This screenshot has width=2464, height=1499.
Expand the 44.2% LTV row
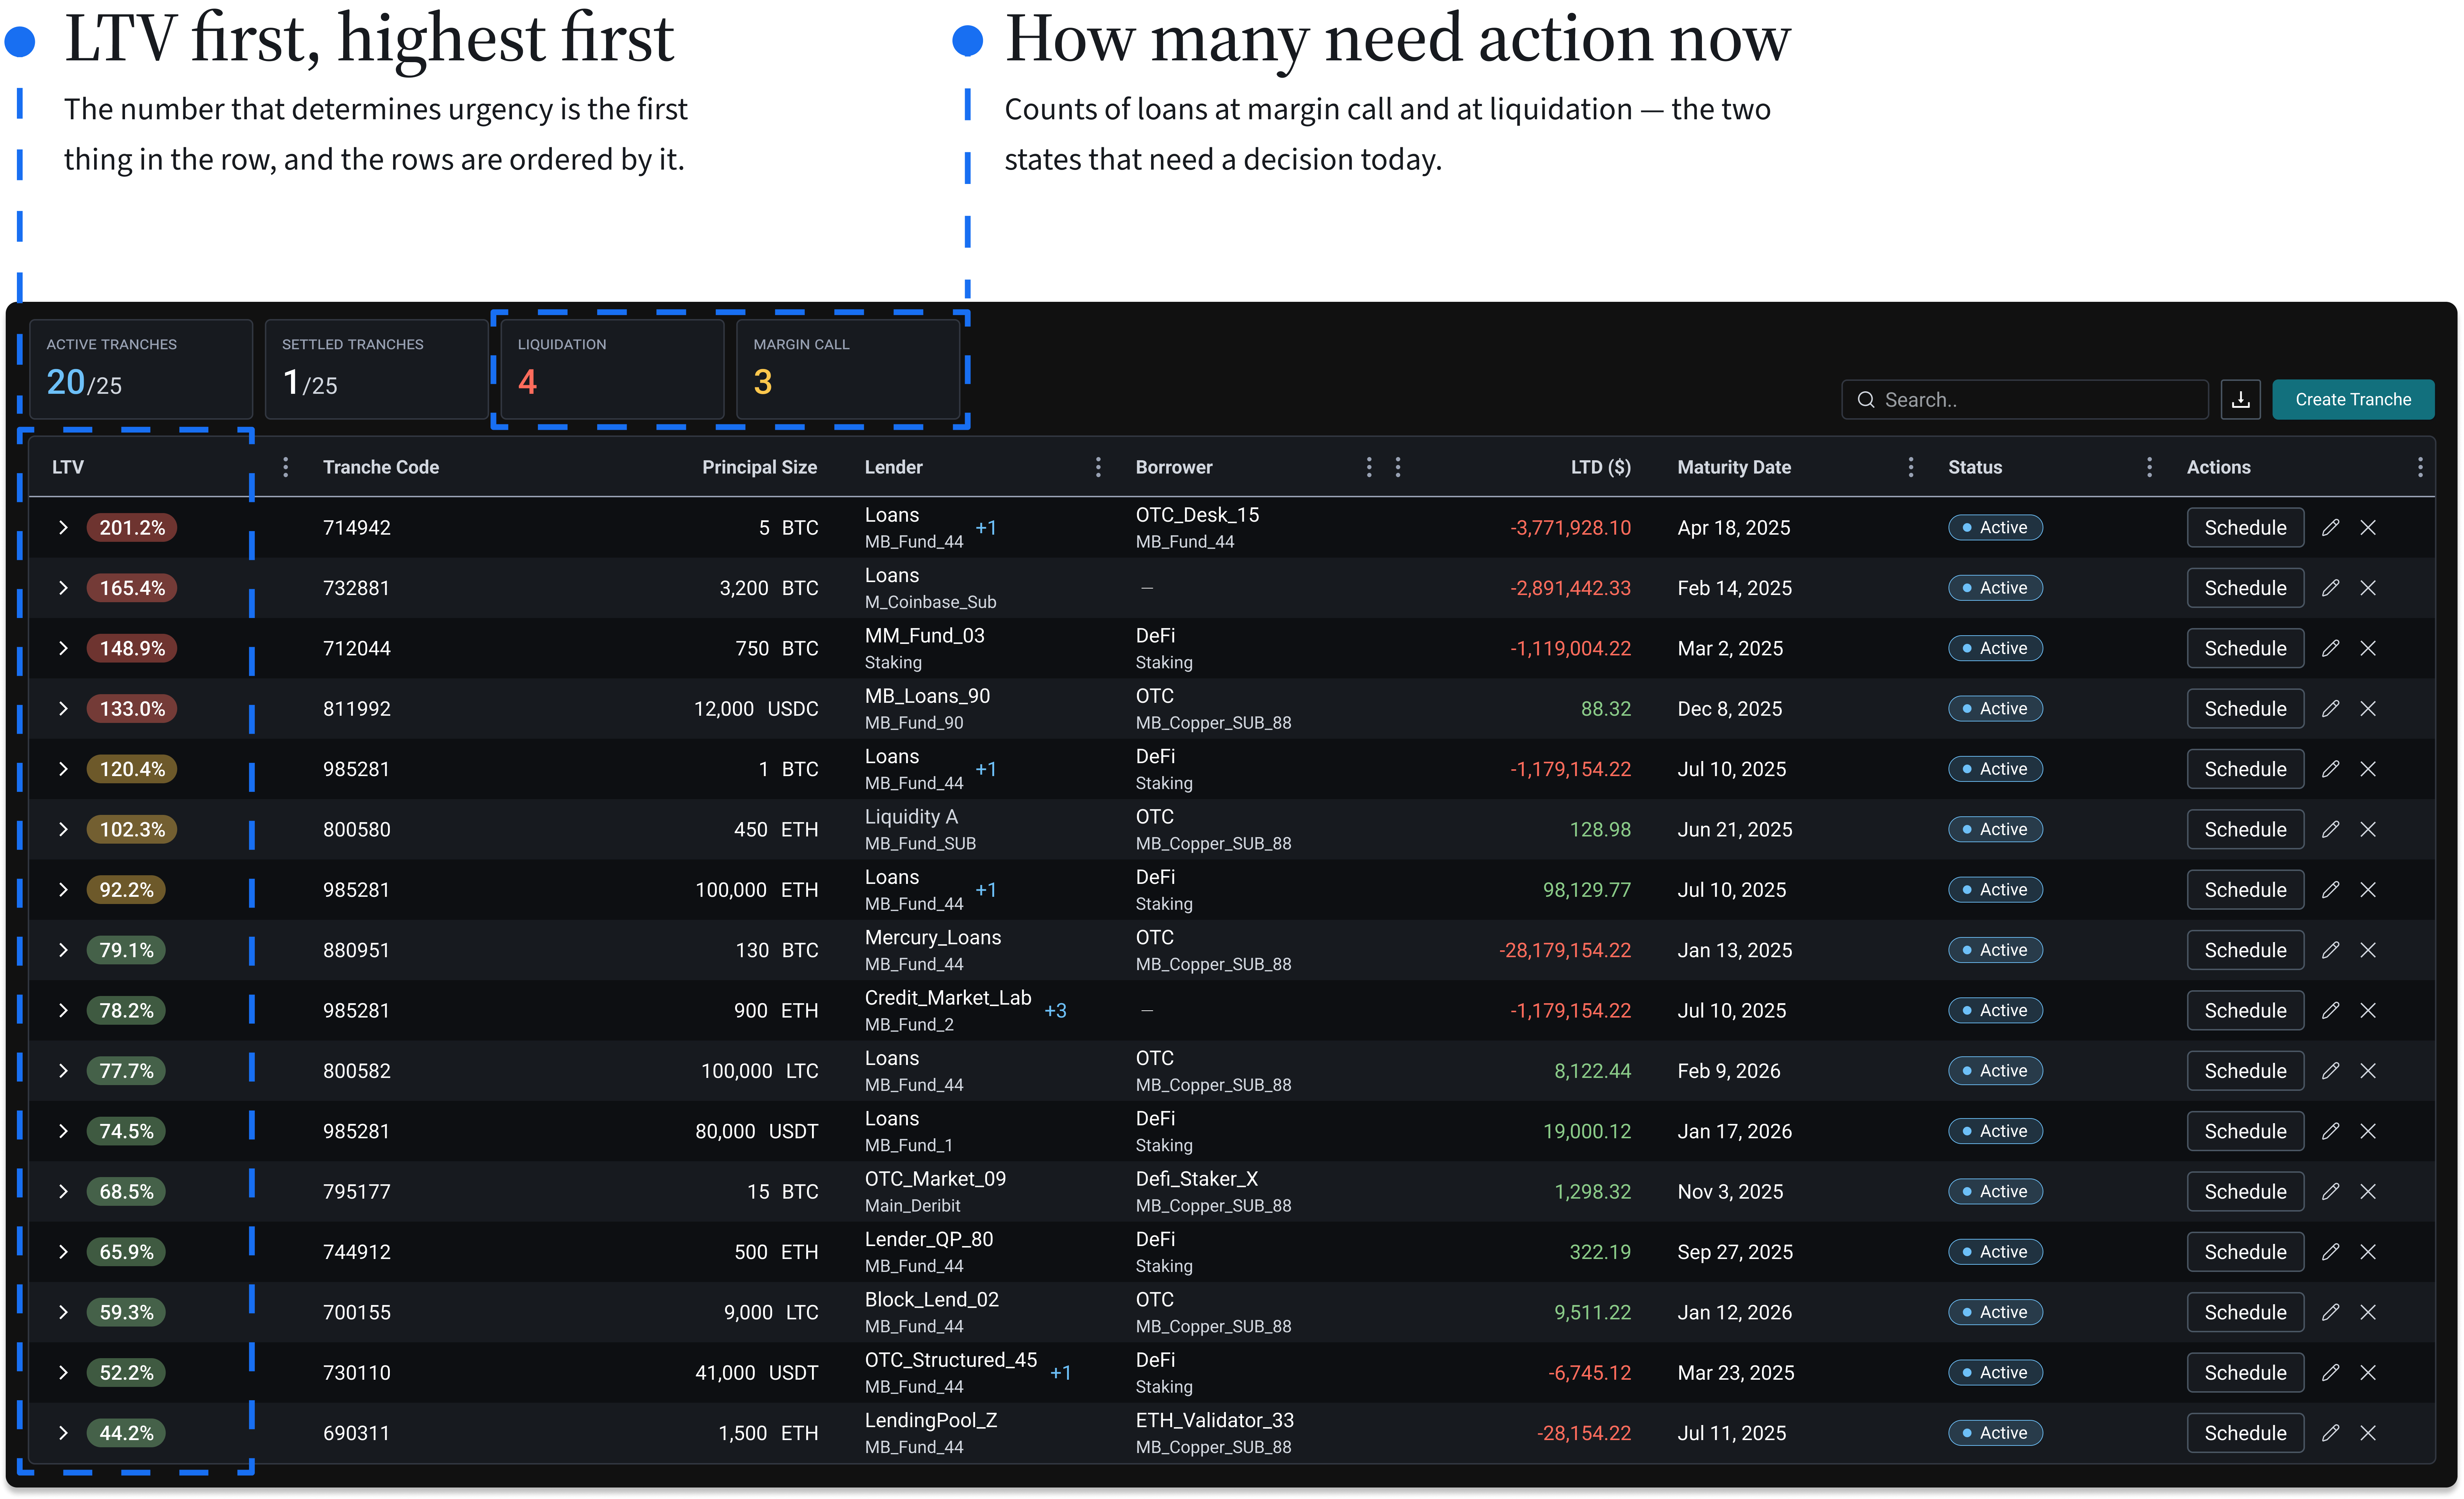point(63,1433)
